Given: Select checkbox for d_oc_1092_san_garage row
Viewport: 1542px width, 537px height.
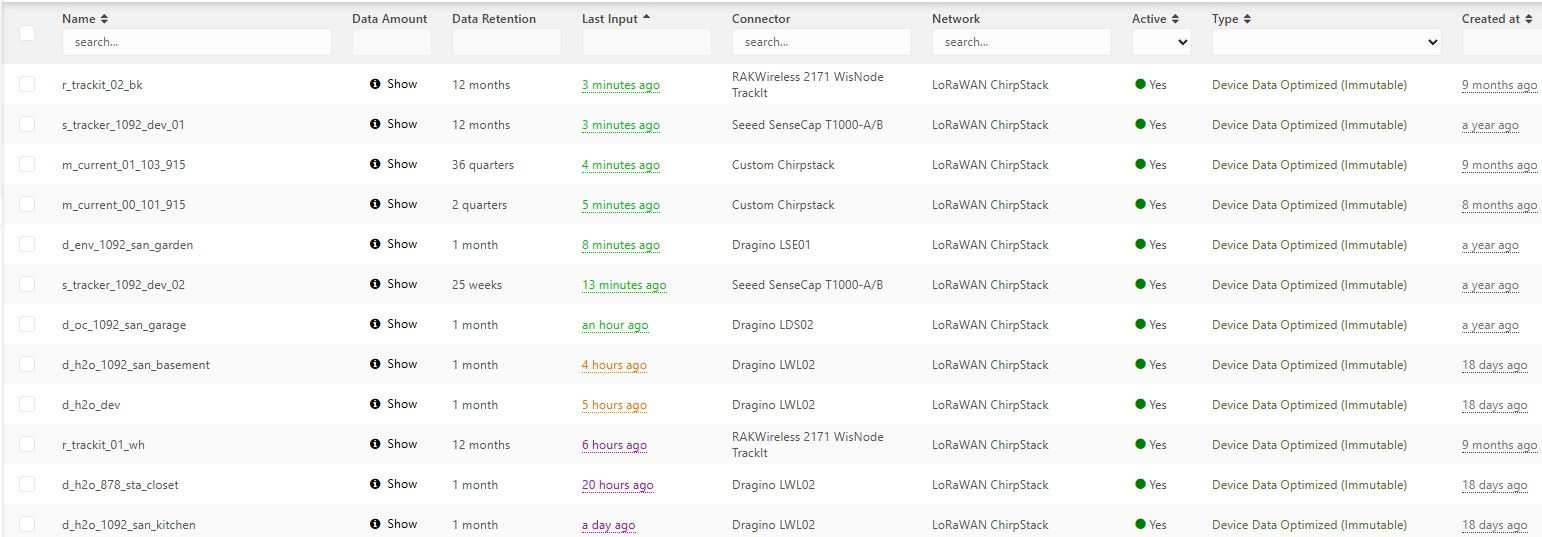Looking at the screenshot, I should [x=27, y=324].
